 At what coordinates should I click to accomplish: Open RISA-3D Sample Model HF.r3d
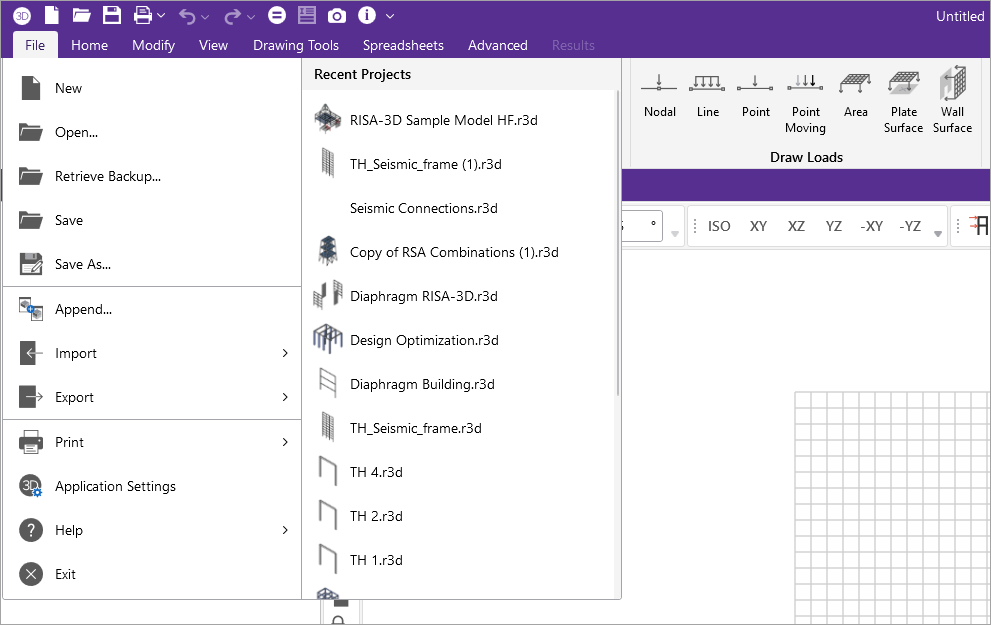458,120
